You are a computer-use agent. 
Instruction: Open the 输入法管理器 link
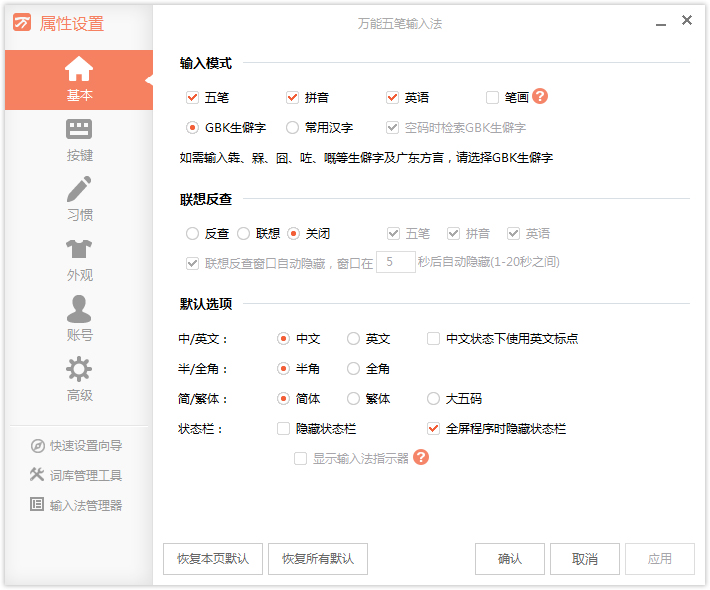86,505
